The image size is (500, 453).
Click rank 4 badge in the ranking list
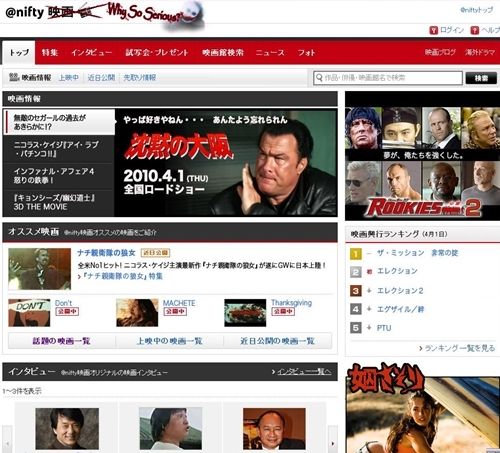point(356,309)
